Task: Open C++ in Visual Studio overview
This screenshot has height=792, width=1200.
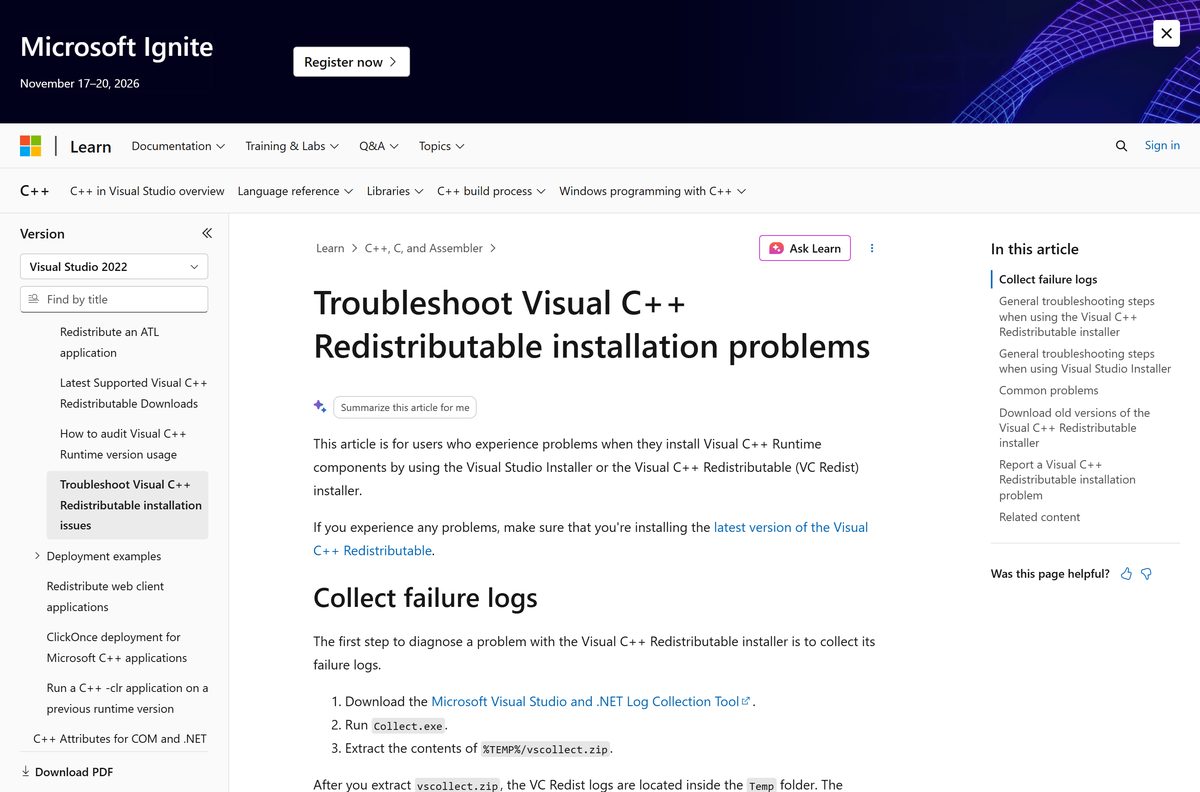Action: (147, 191)
